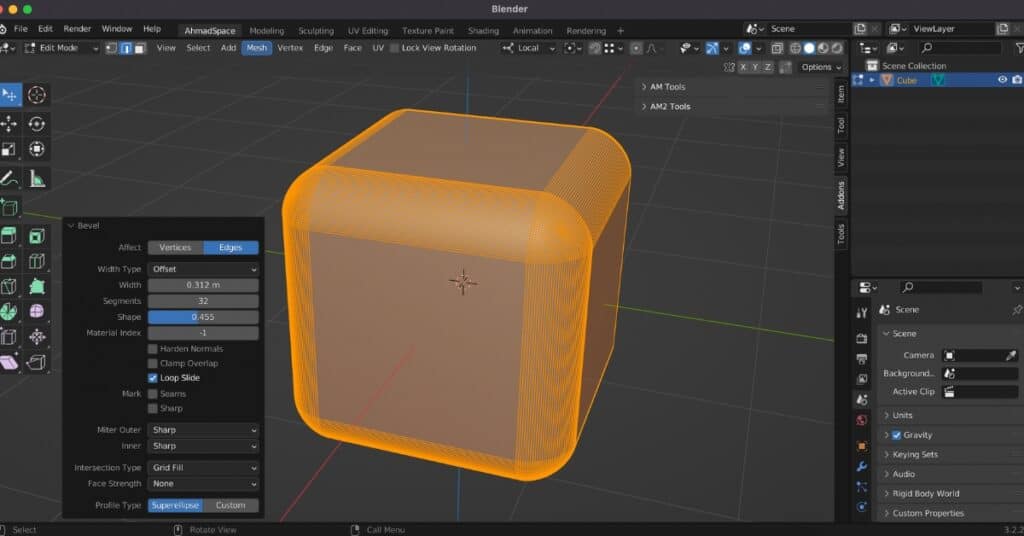Select the Move tool in the toolbar
This screenshot has width=1024, height=536.
pos(9,124)
